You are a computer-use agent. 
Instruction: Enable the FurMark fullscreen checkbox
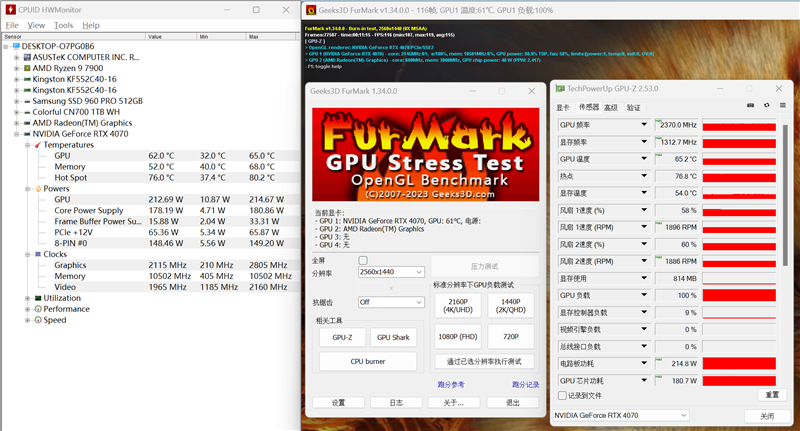point(364,260)
